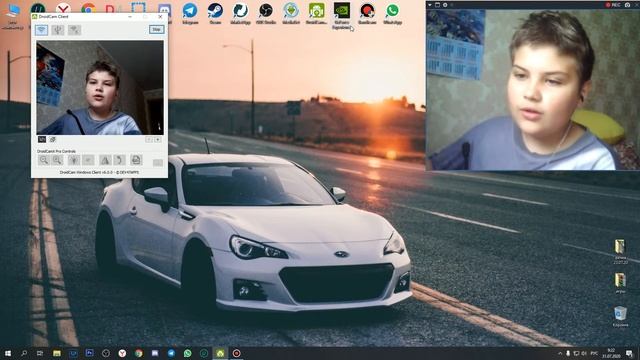Click the autofocus control in Pro Controls
Image resolution: width=640 pixels, height=360 pixels.
point(88,160)
